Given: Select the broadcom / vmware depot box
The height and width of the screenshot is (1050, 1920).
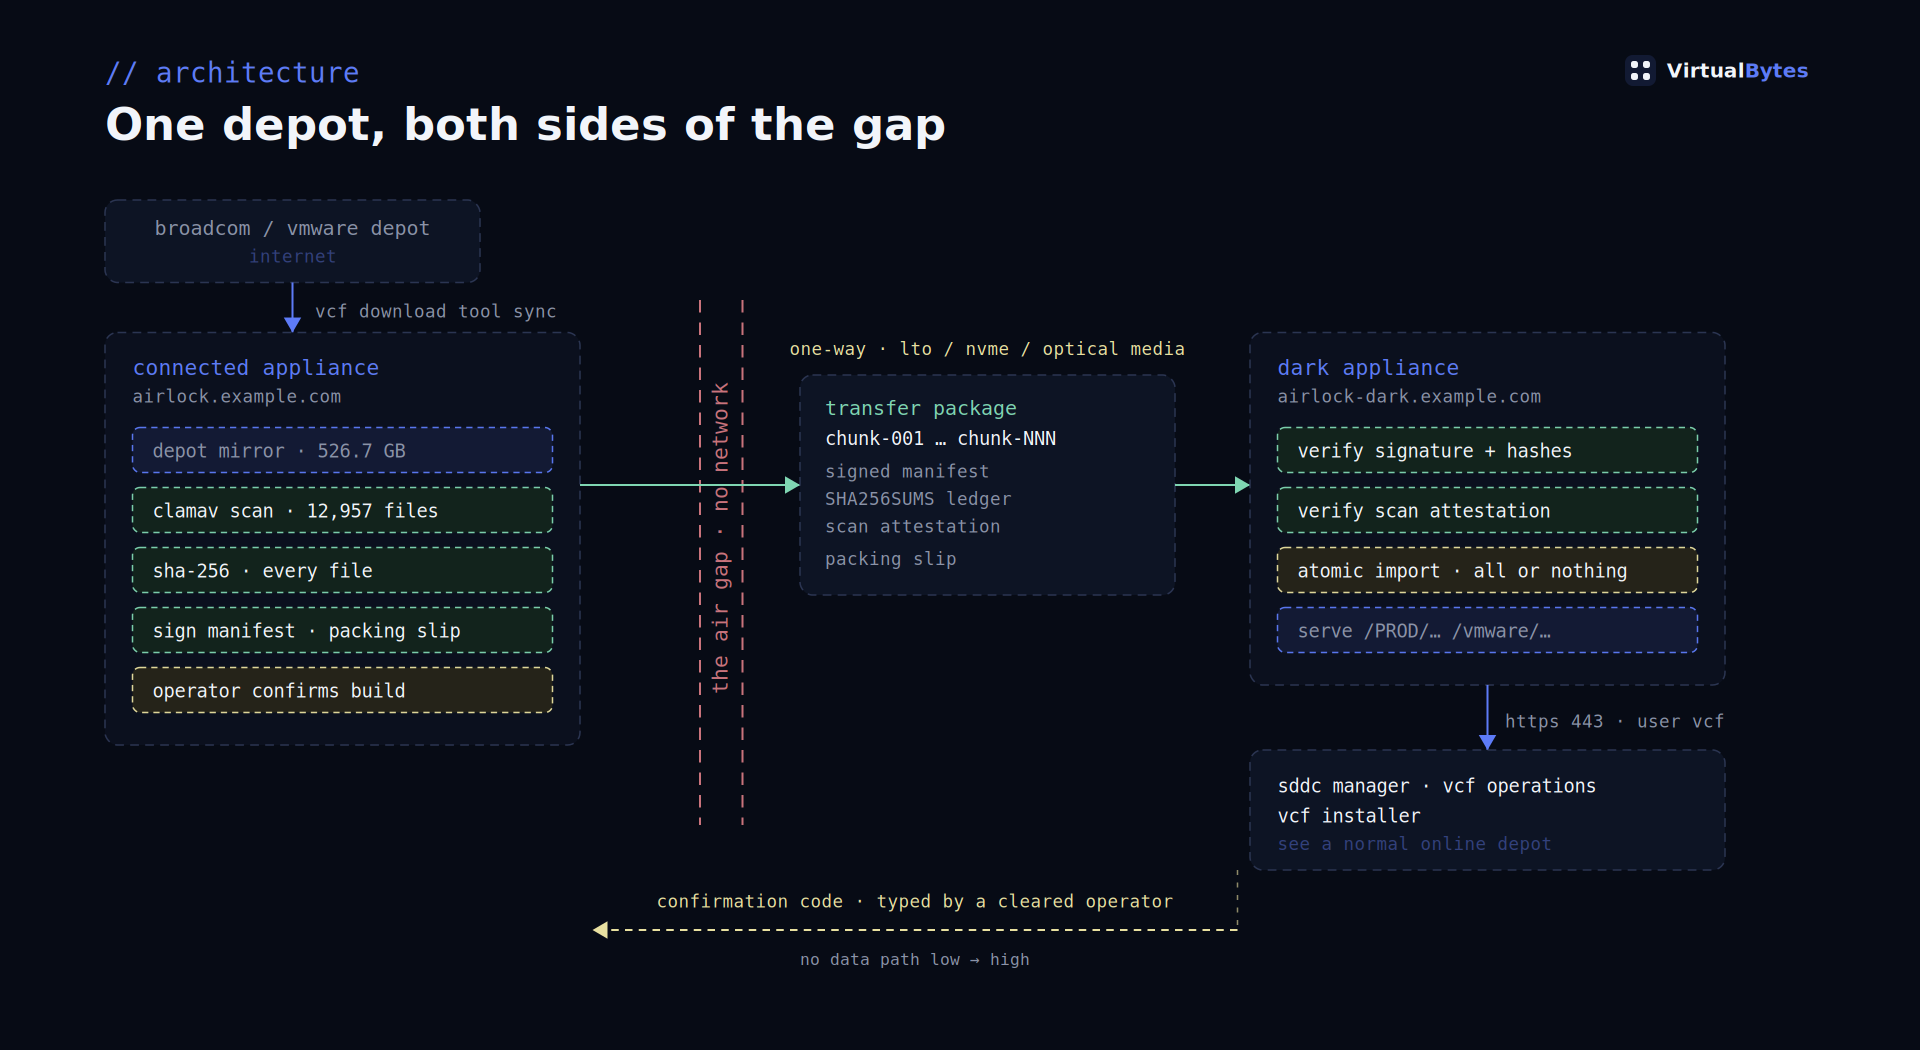Looking at the screenshot, I should [292, 241].
